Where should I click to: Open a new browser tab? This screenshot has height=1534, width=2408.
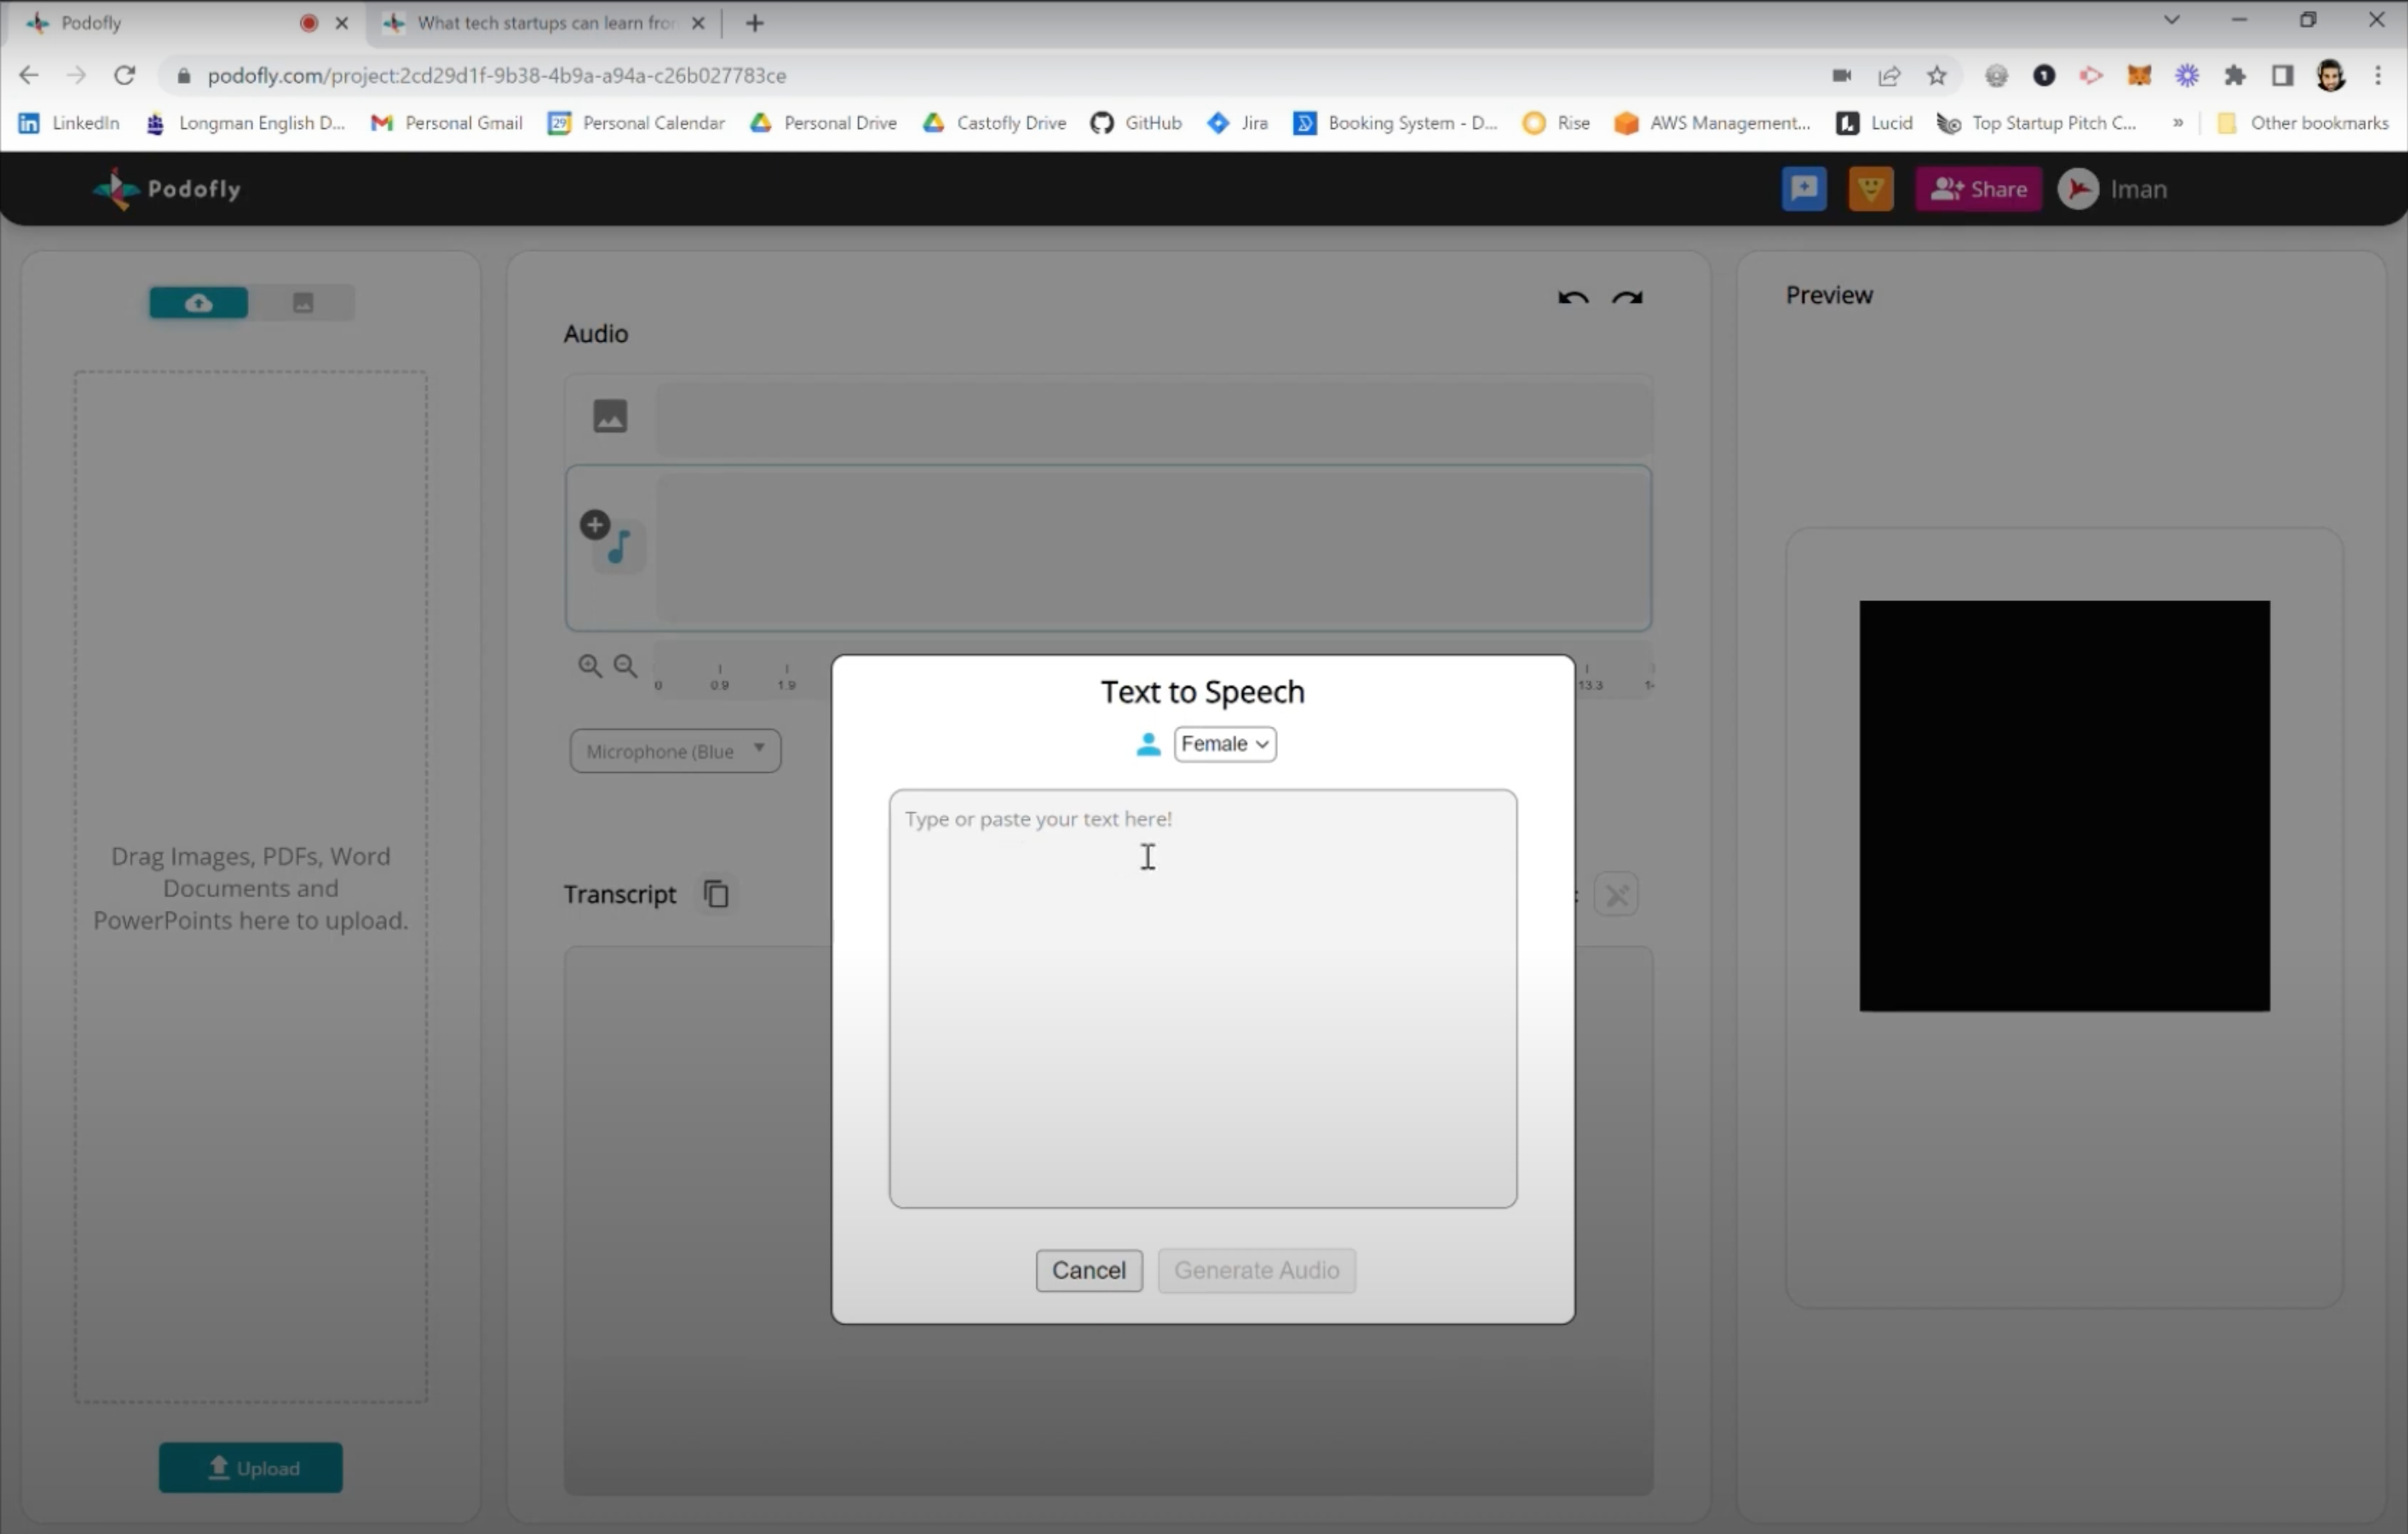[x=755, y=23]
